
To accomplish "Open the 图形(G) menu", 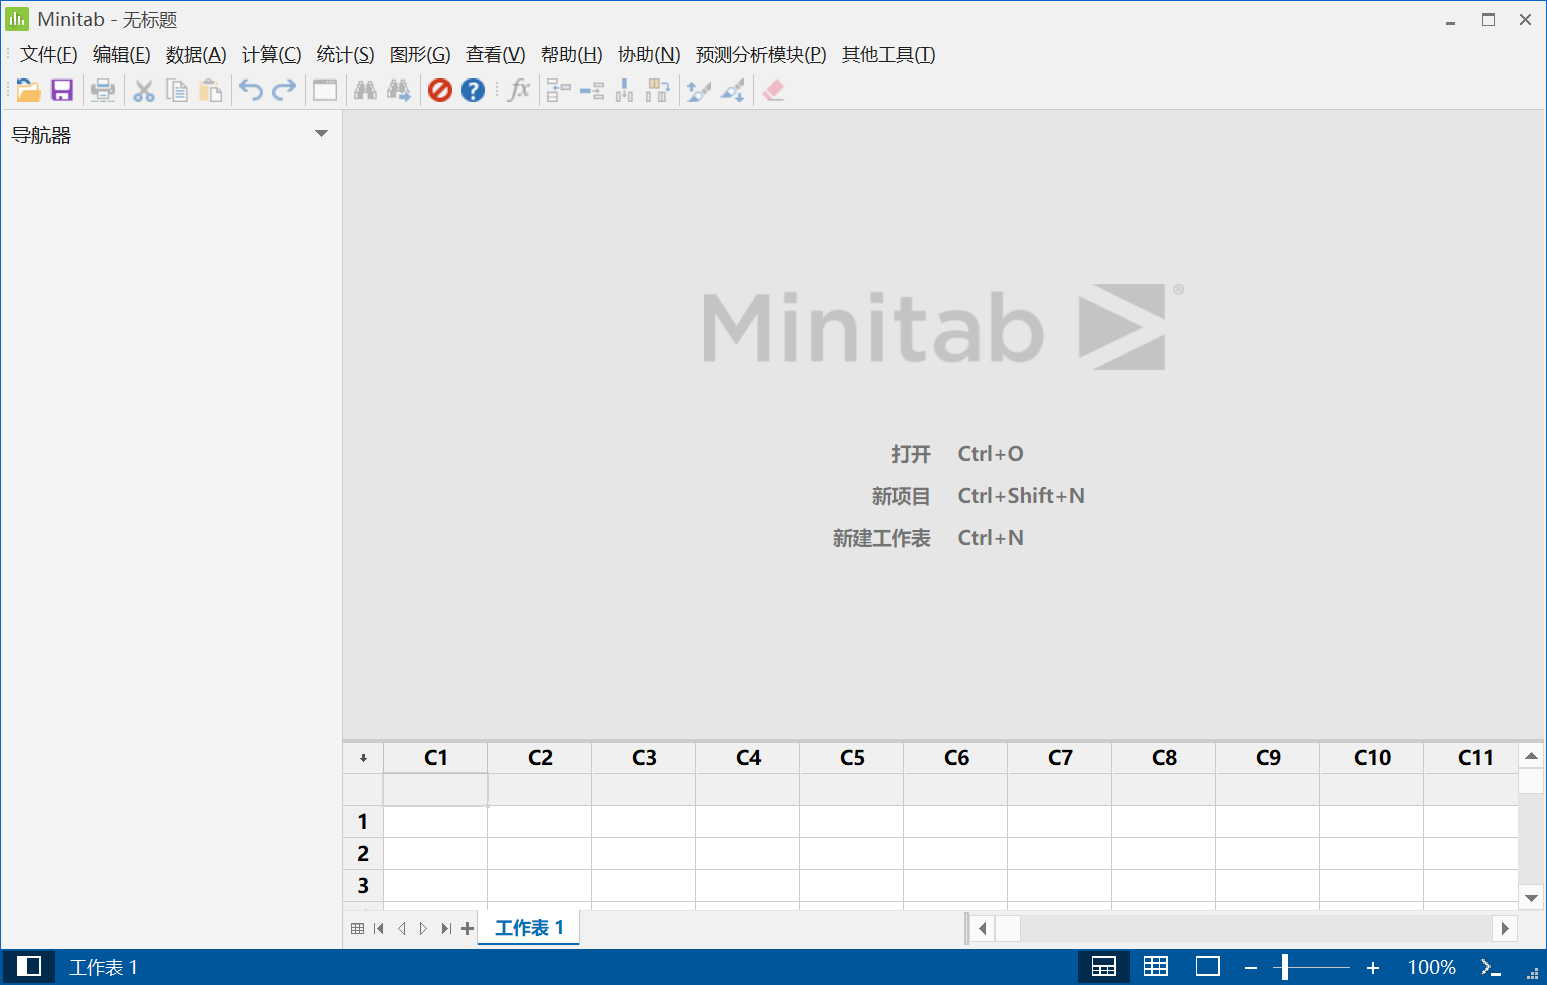I will click(x=420, y=55).
